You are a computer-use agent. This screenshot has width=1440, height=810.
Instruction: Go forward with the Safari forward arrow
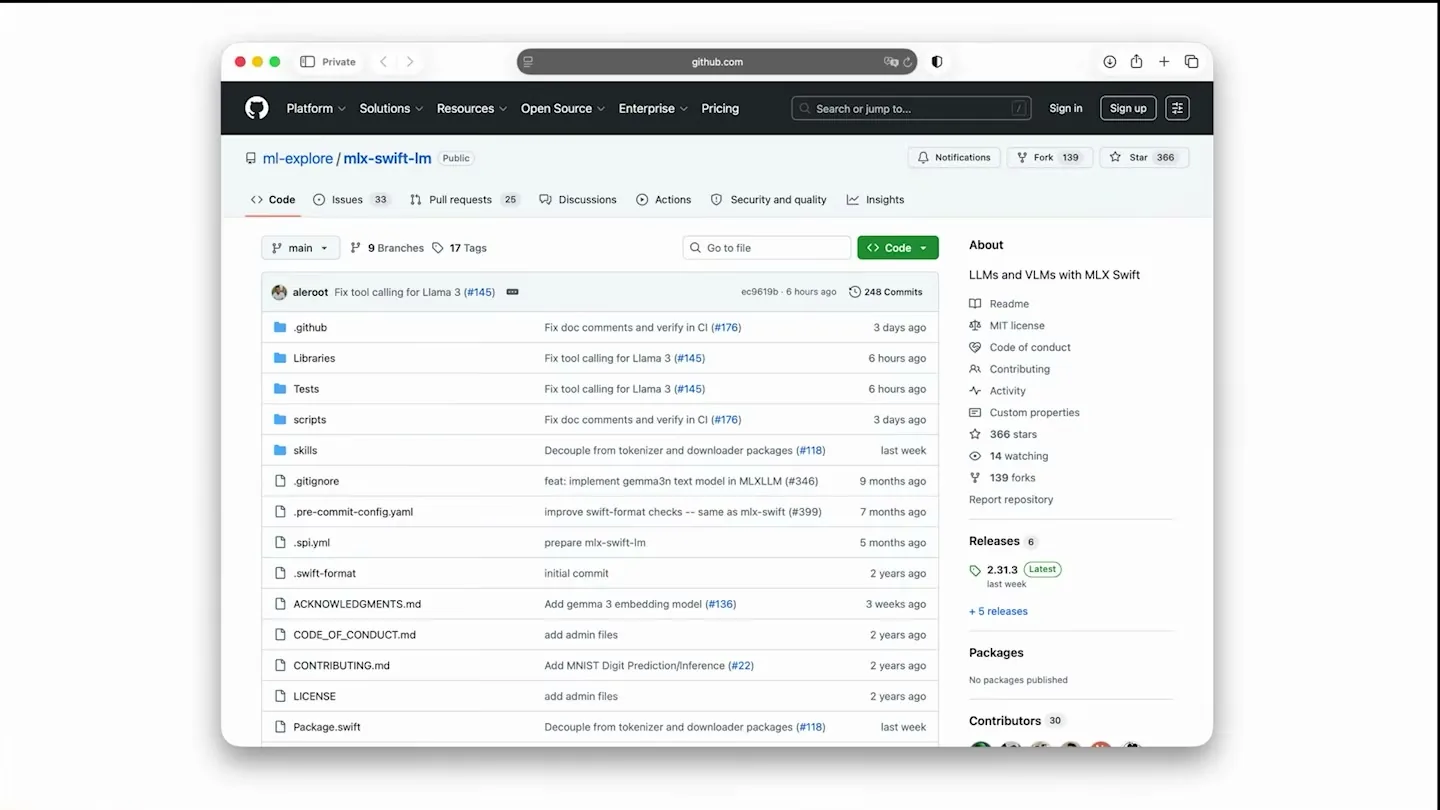tap(410, 62)
